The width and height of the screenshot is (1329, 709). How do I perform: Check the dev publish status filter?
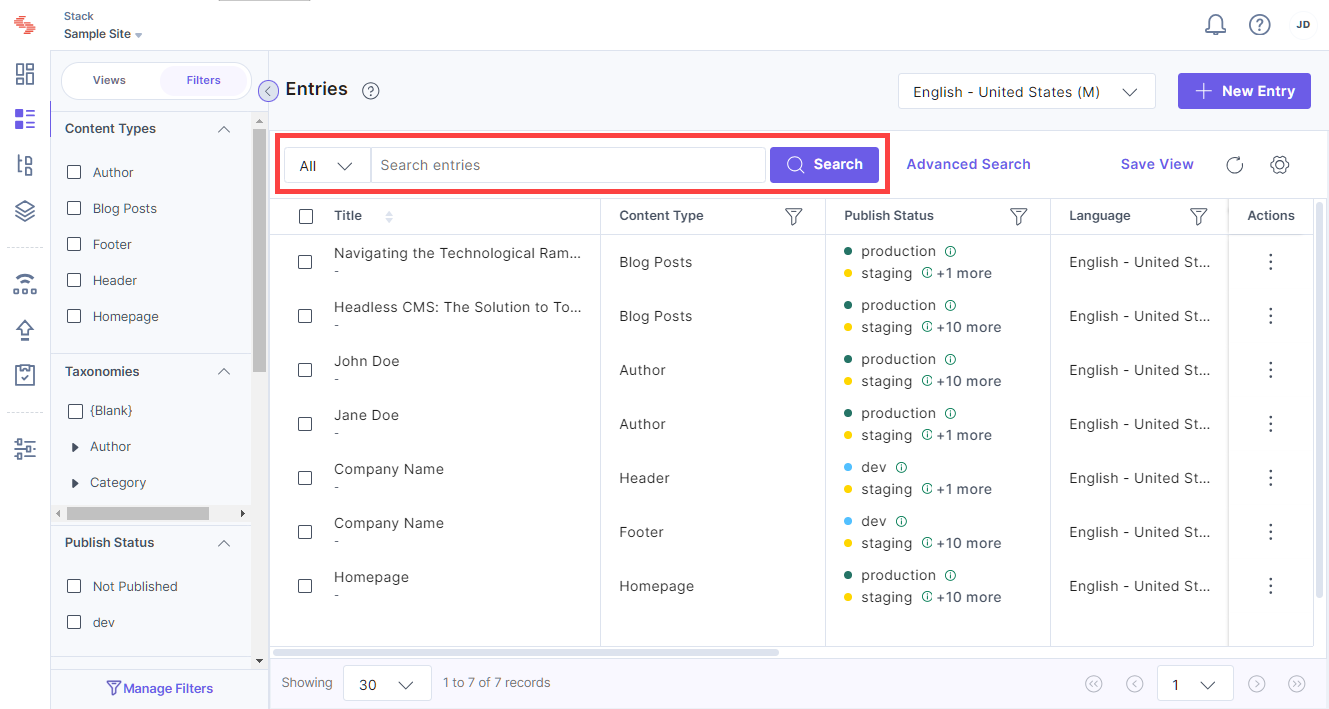pyautogui.click(x=74, y=622)
